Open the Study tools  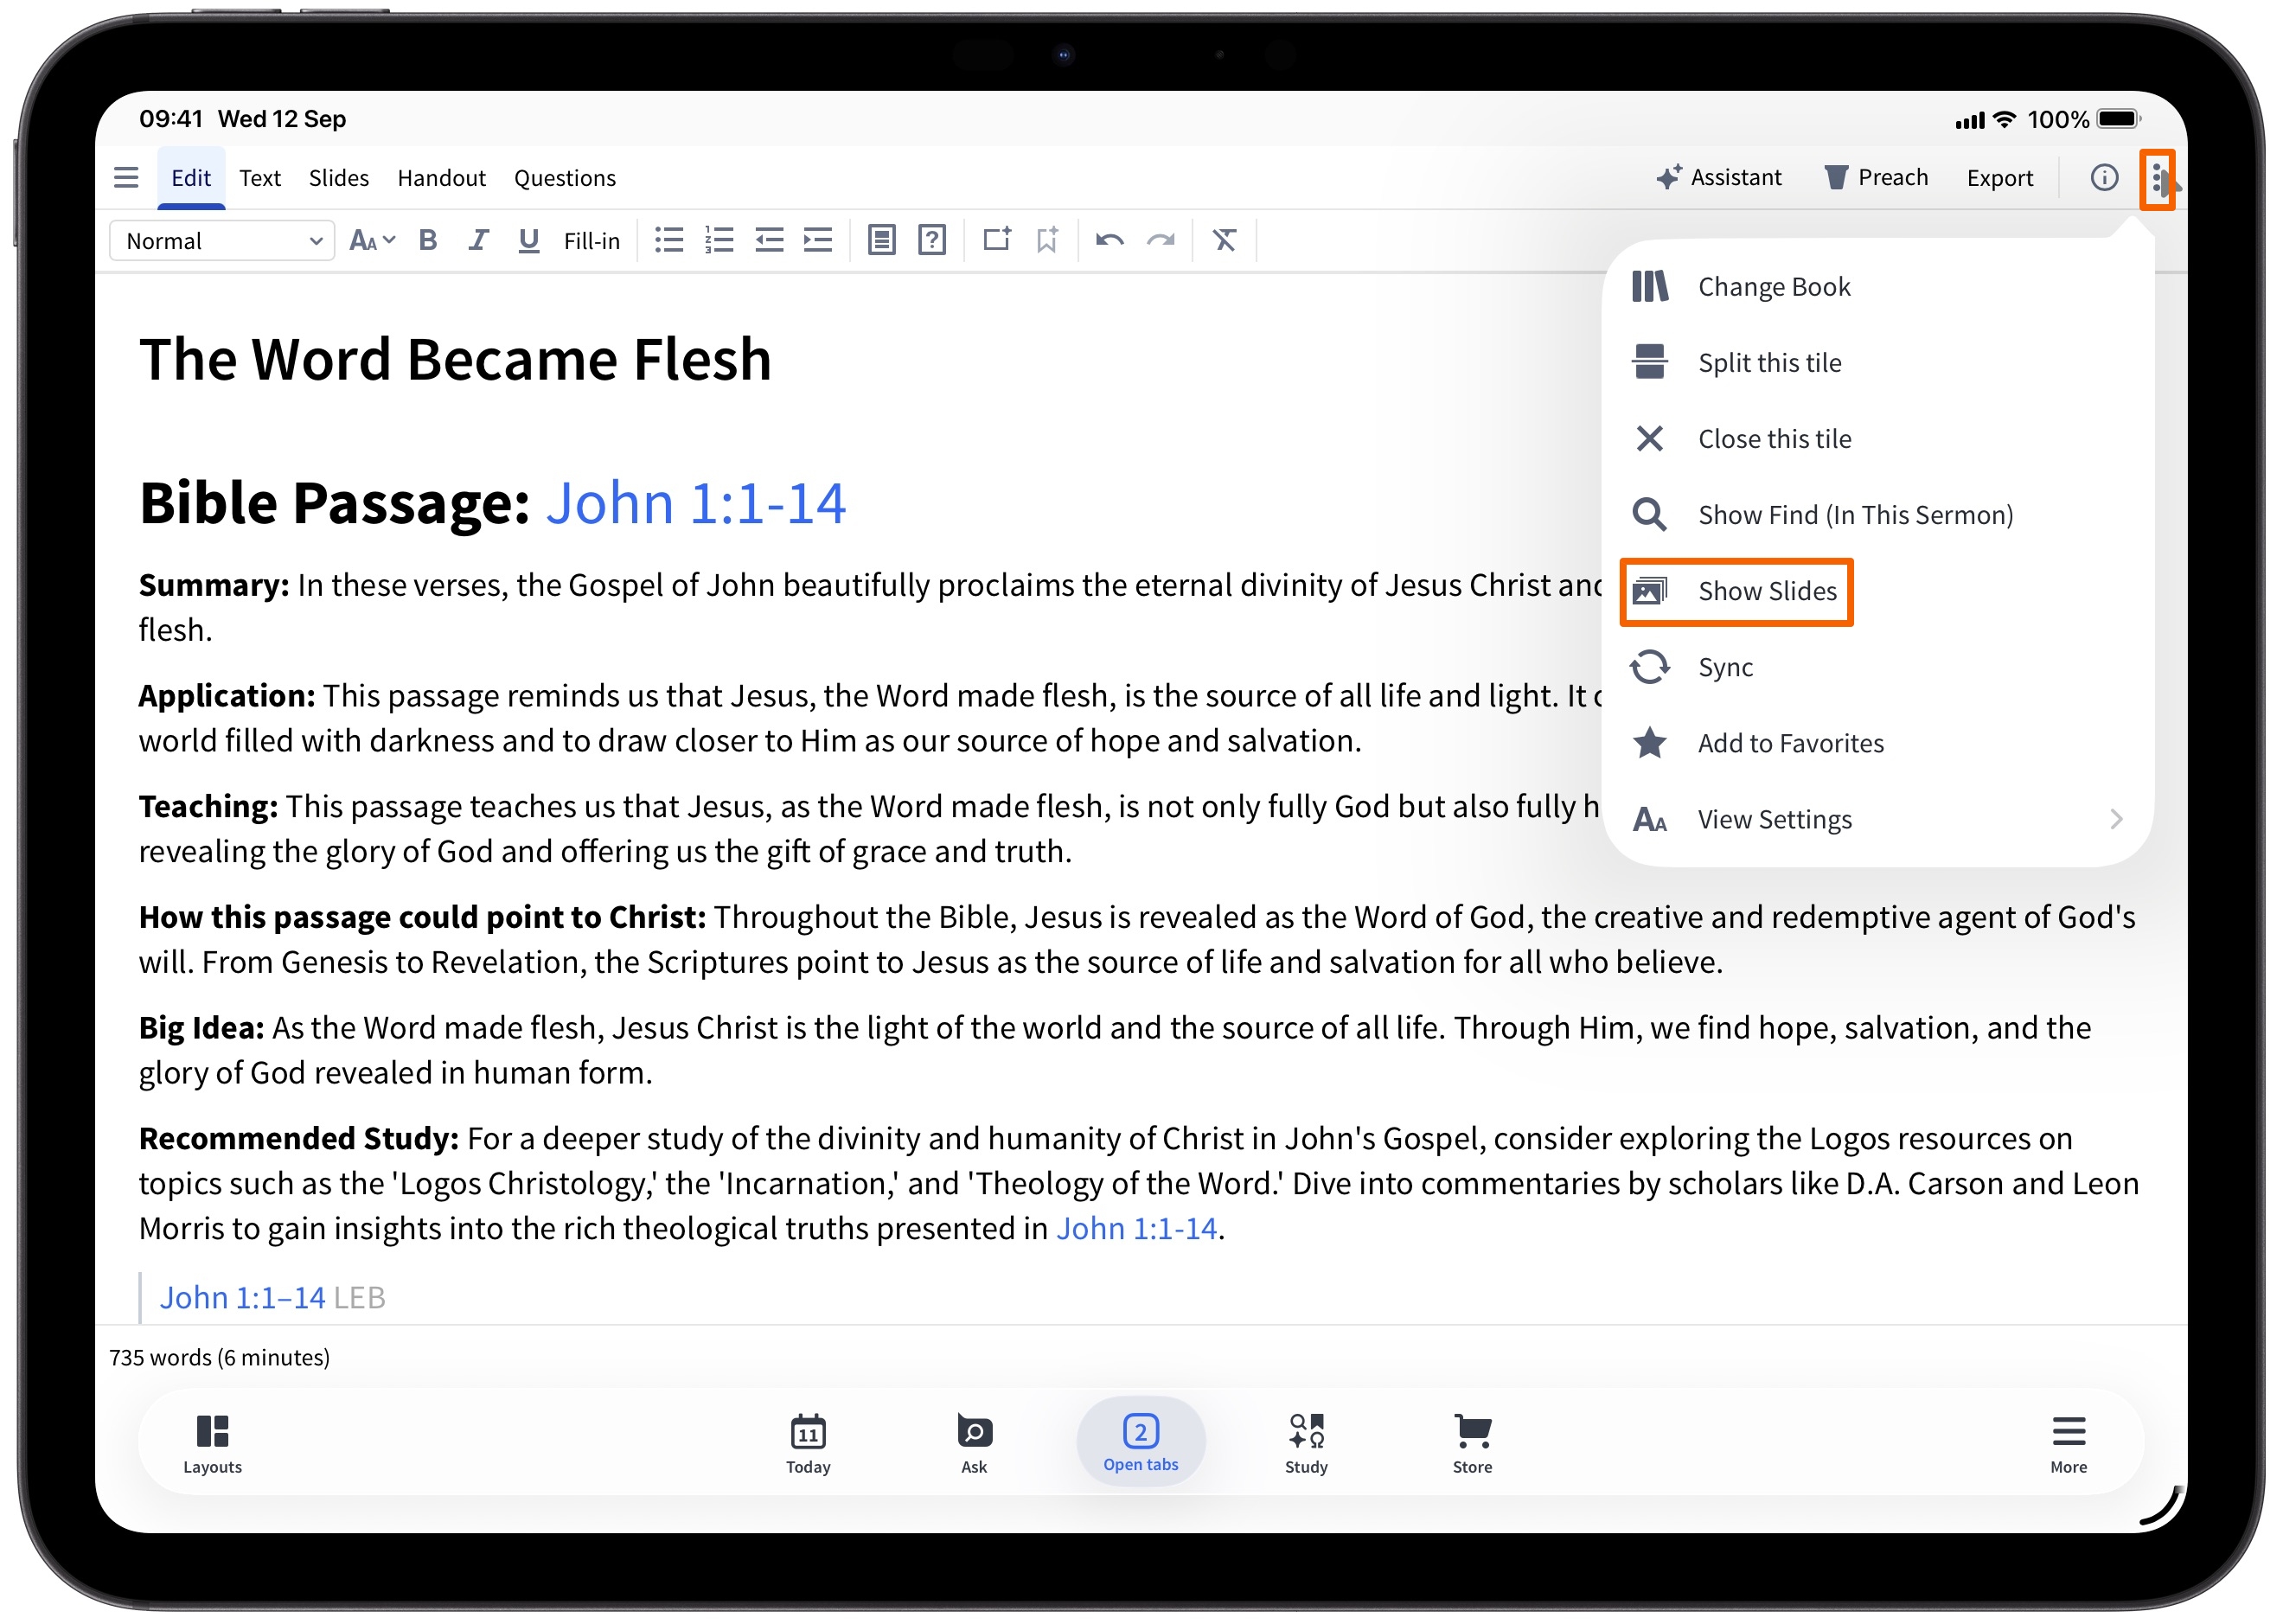click(x=1306, y=1444)
